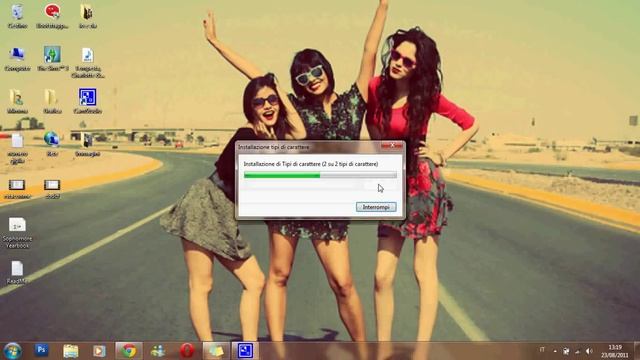The image size is (640, 360).
Task: Launch the blue CamStudio desktop shortcut
Action: click(87, 101)
